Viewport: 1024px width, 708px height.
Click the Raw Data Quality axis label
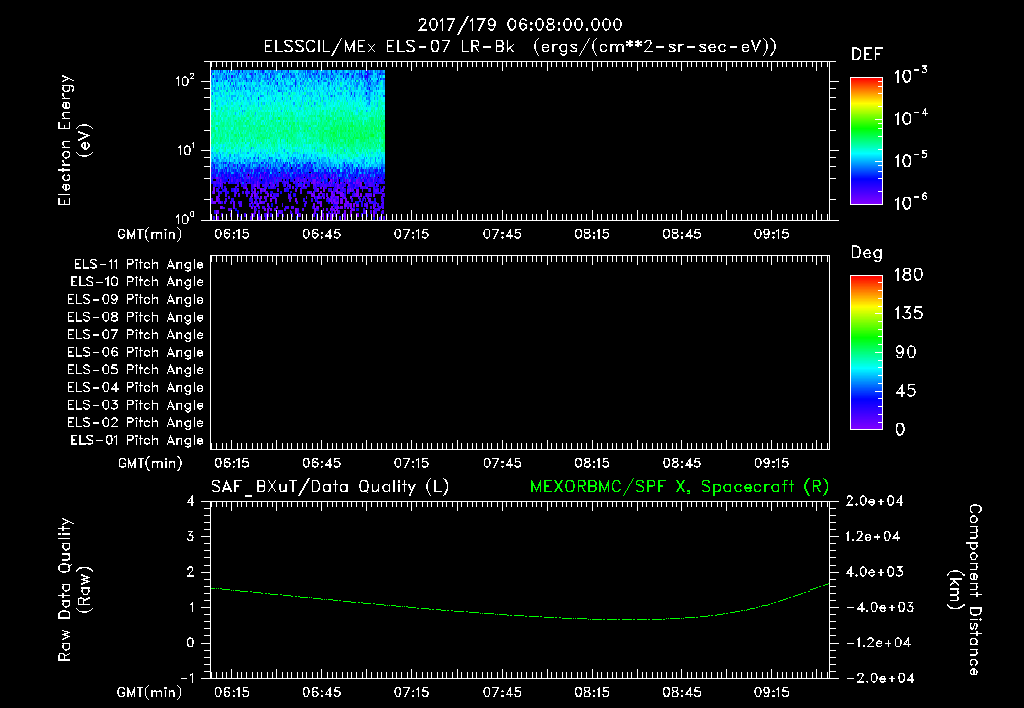(74, 590)
